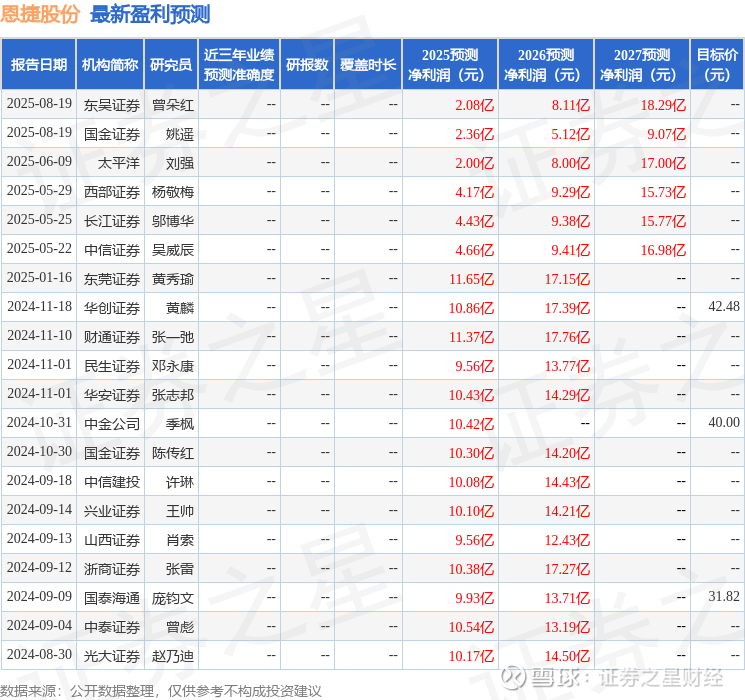This screenshot has width=745, height=700.
Task: Select the 财通证券 institution cell
Action: (x=112, y=337)
